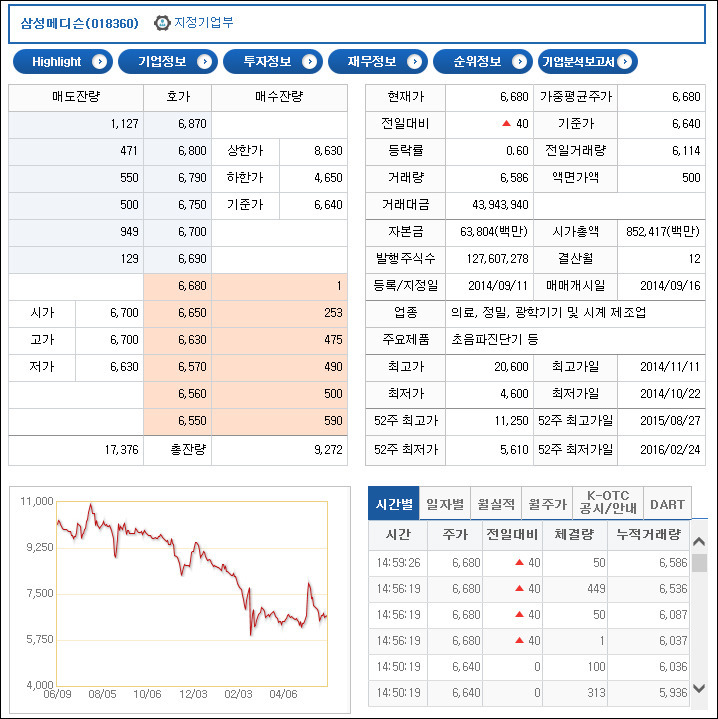The height and width of the screenshot is (719, 718).
Task: Click the trade list scrollbar thumb
Action: (699, 563)
